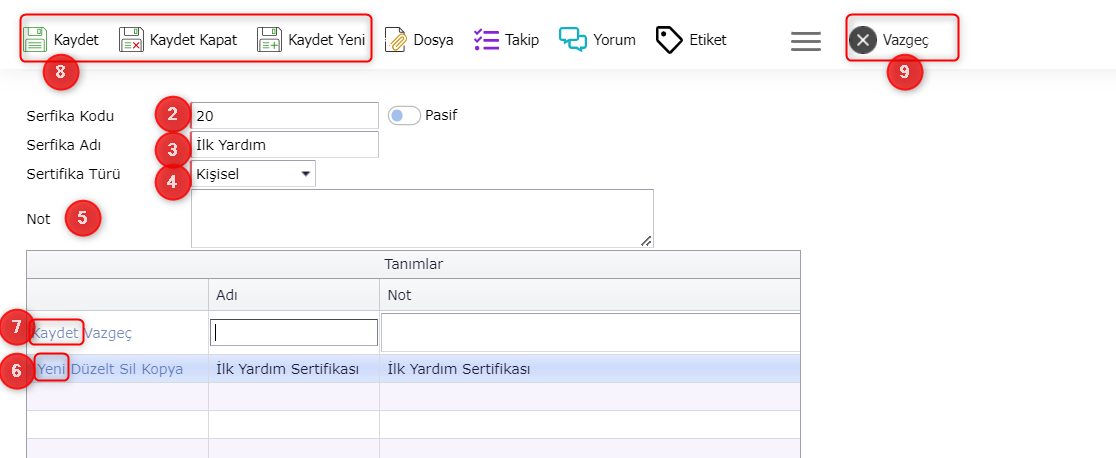Click the green Kaydet save icon
The image size is (1116, 458).
[35, 40]
